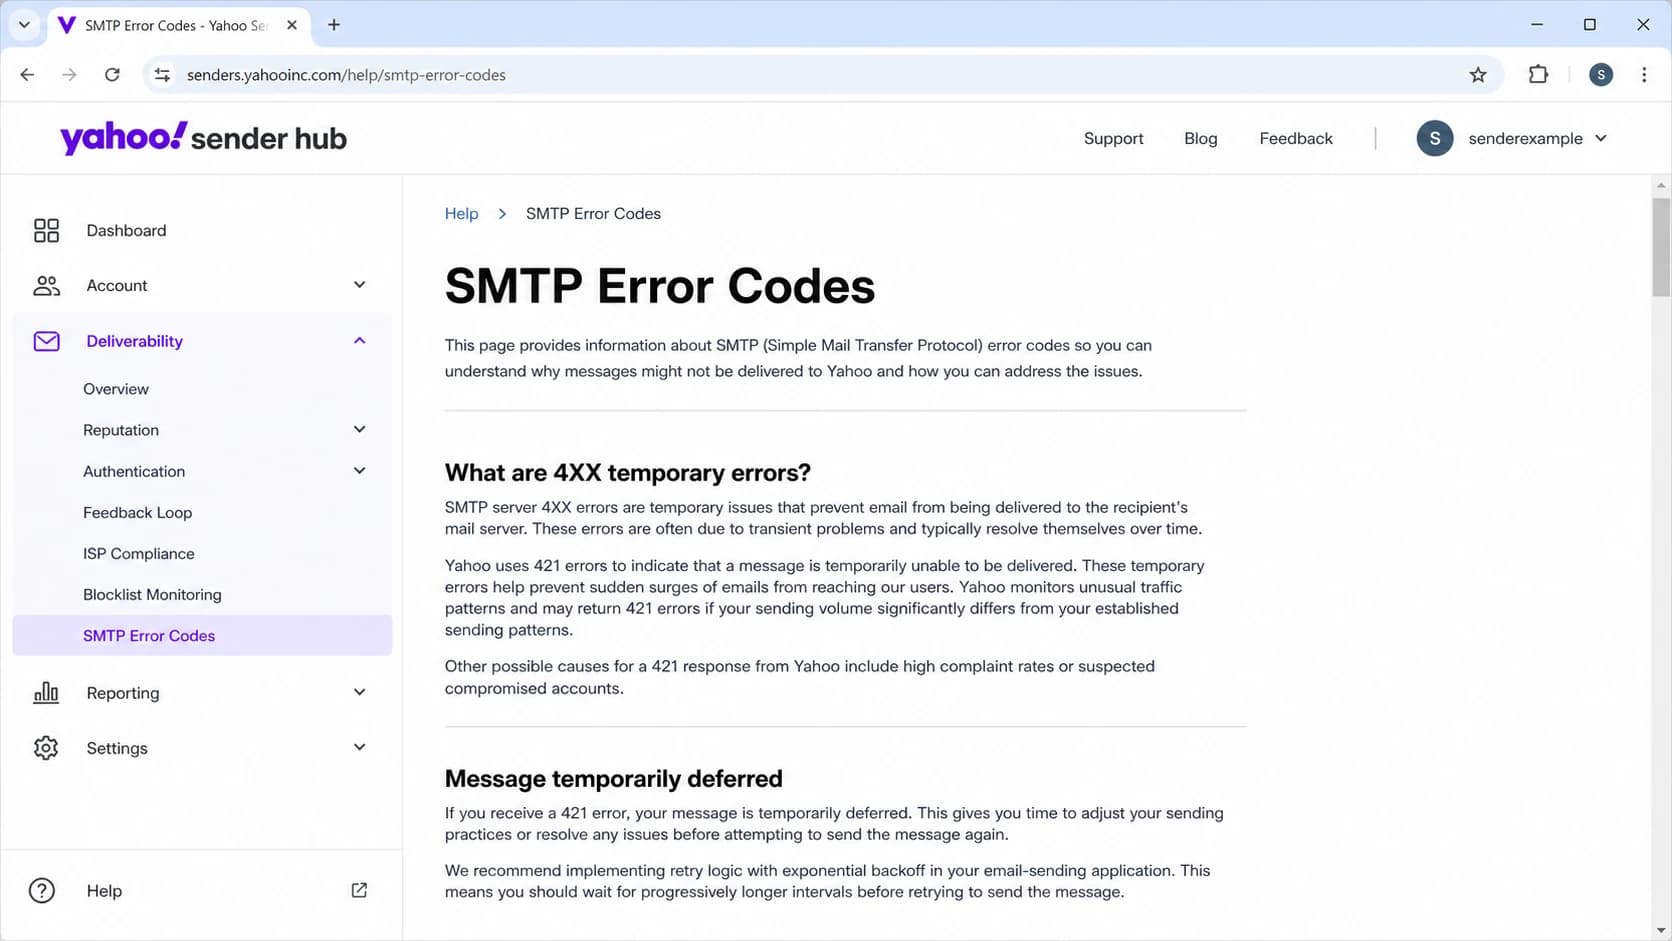Click the senderexample avatar circle
Image resolution: width=1672 pixels, height=941 pixels.
coord(1434,138)
